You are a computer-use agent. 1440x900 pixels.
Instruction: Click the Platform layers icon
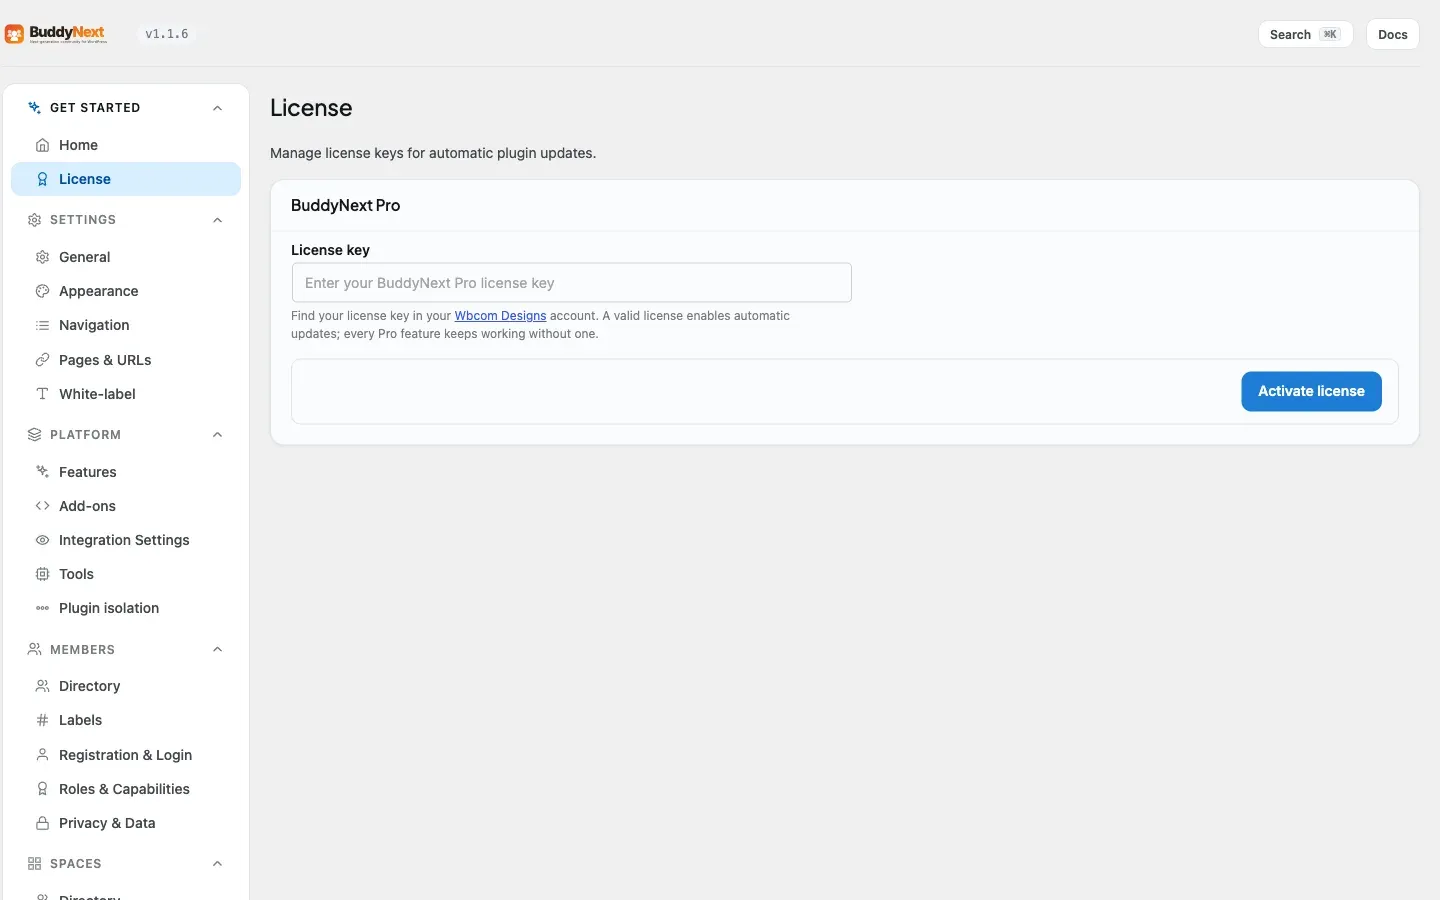34,435
